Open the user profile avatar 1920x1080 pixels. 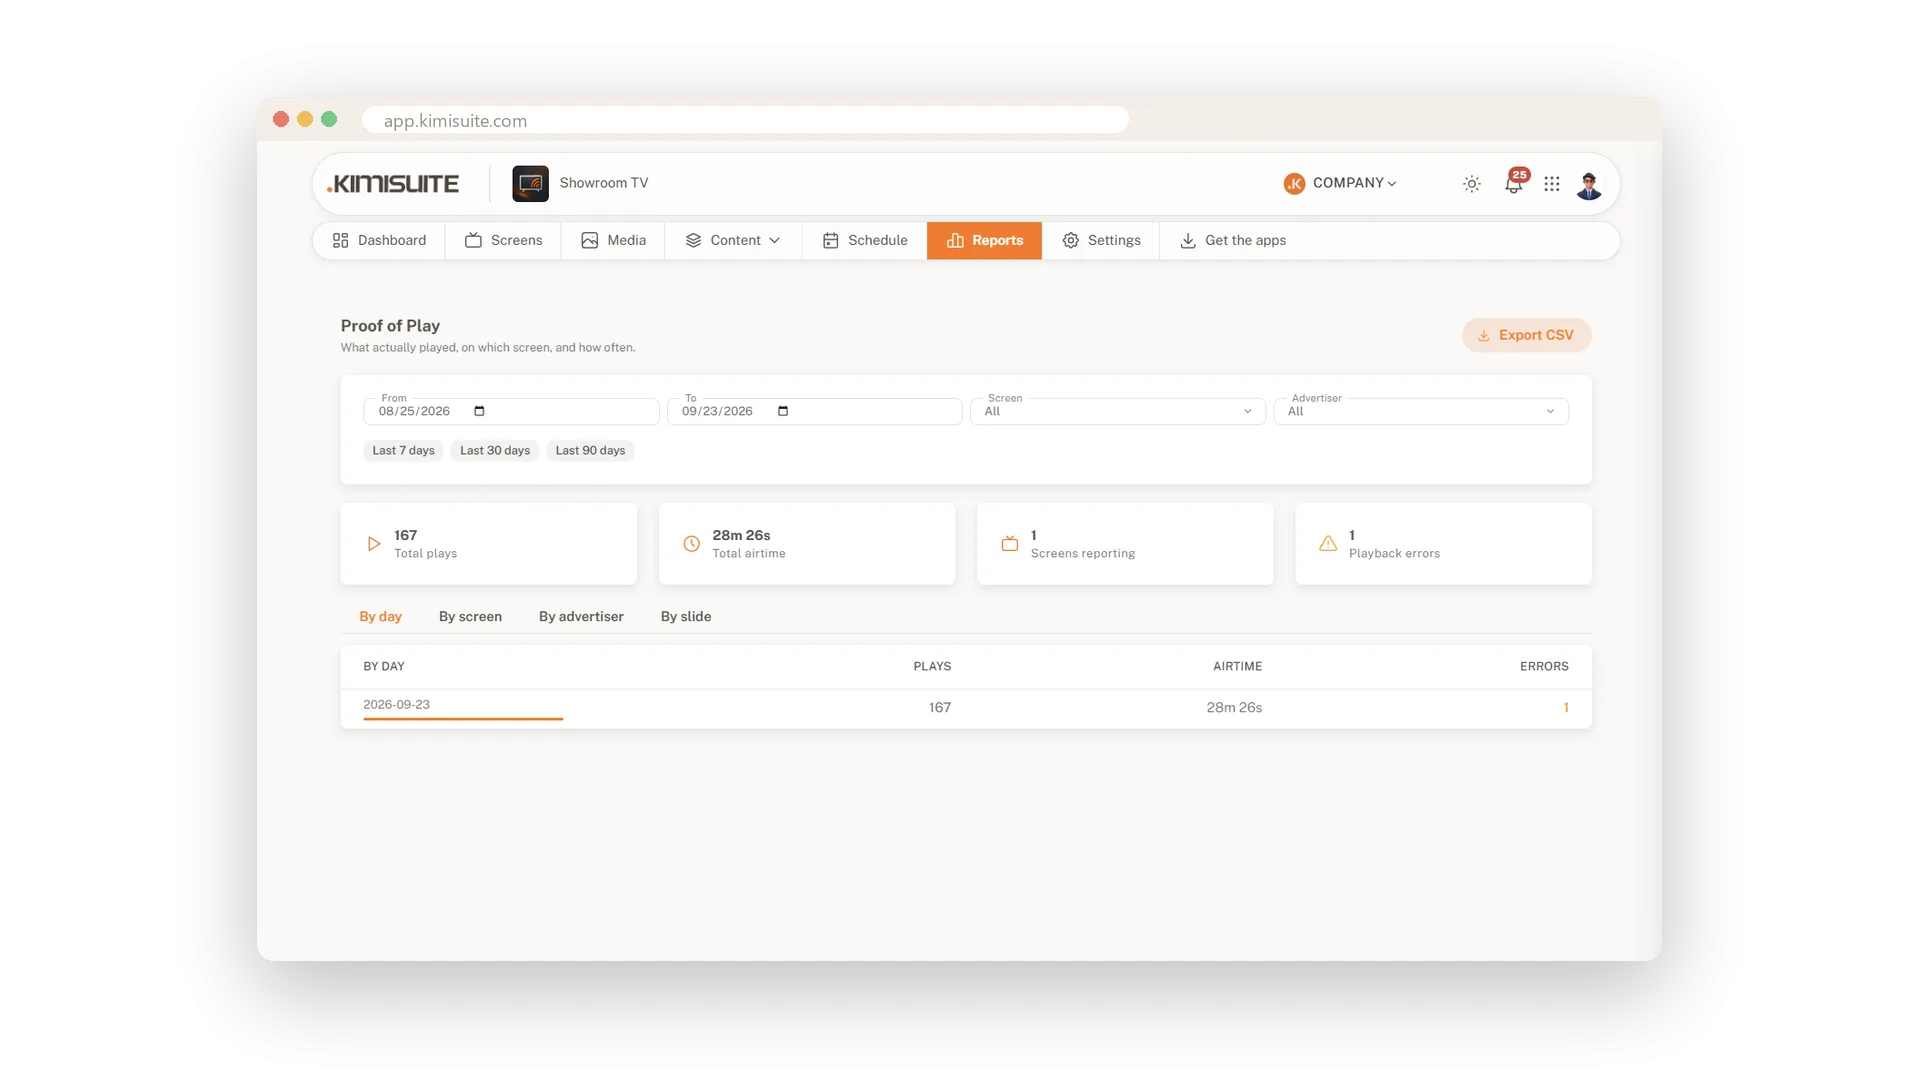(x=1589, y=185)
